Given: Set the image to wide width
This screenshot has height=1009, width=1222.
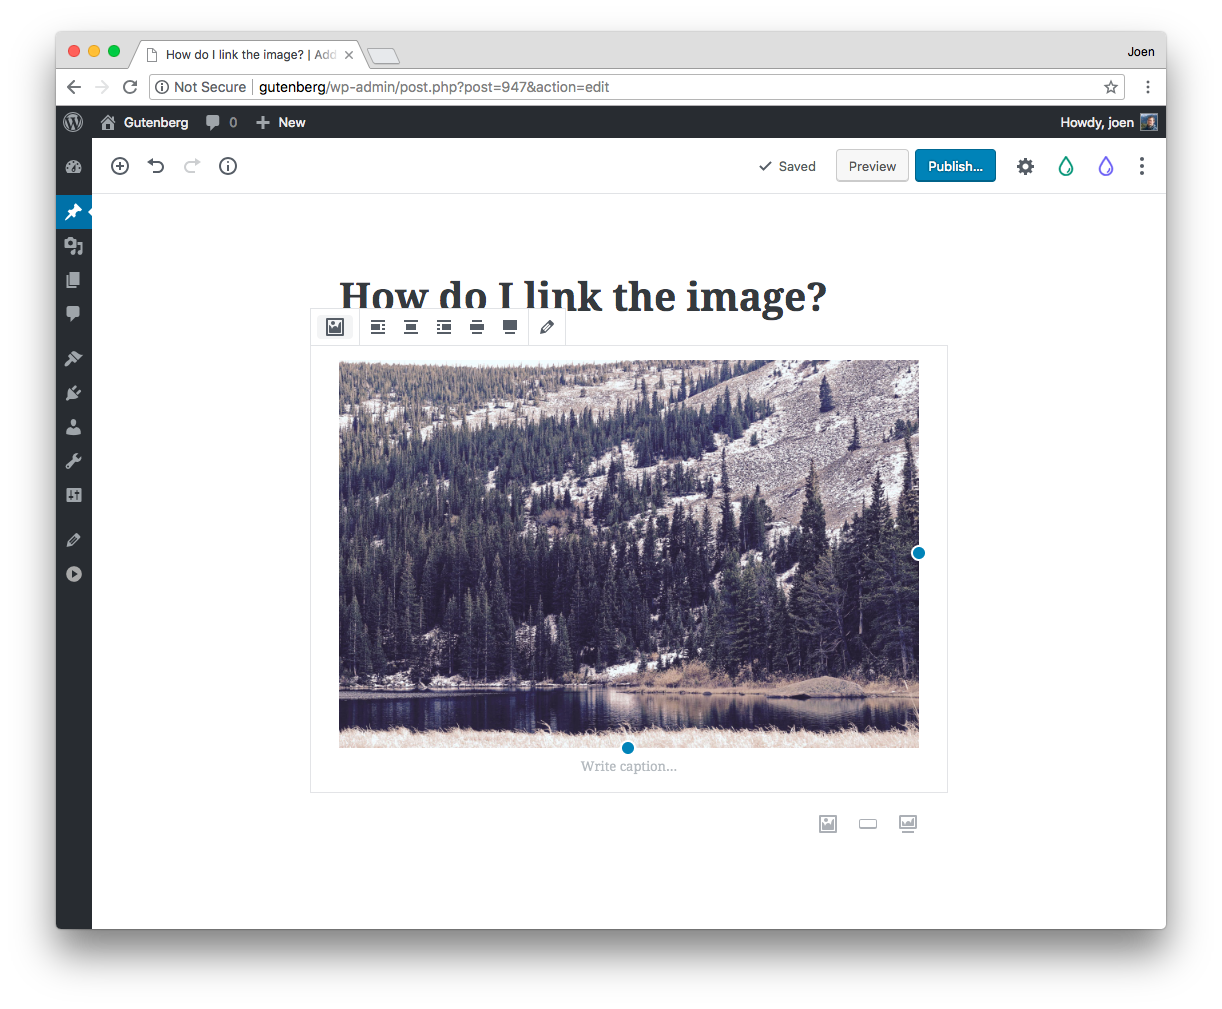Looking at the screenshot, I should [x=477, y=327].
